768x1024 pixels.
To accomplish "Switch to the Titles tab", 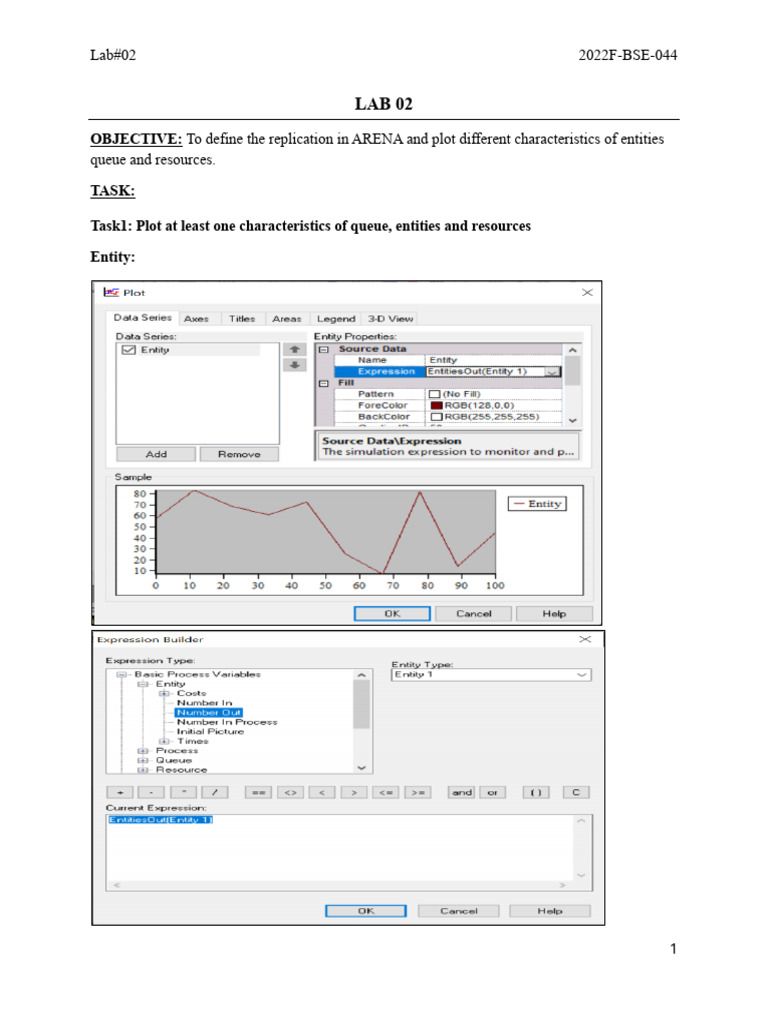I will (242, 319).
